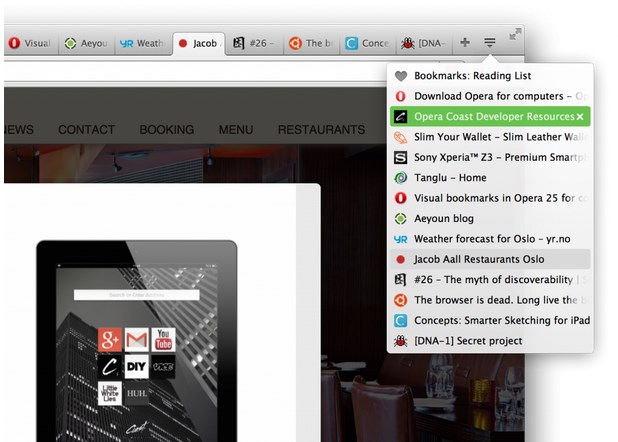Screen dimensions: 618x442
Task: Select The browser is dead entry
Action: pos(490,300)
